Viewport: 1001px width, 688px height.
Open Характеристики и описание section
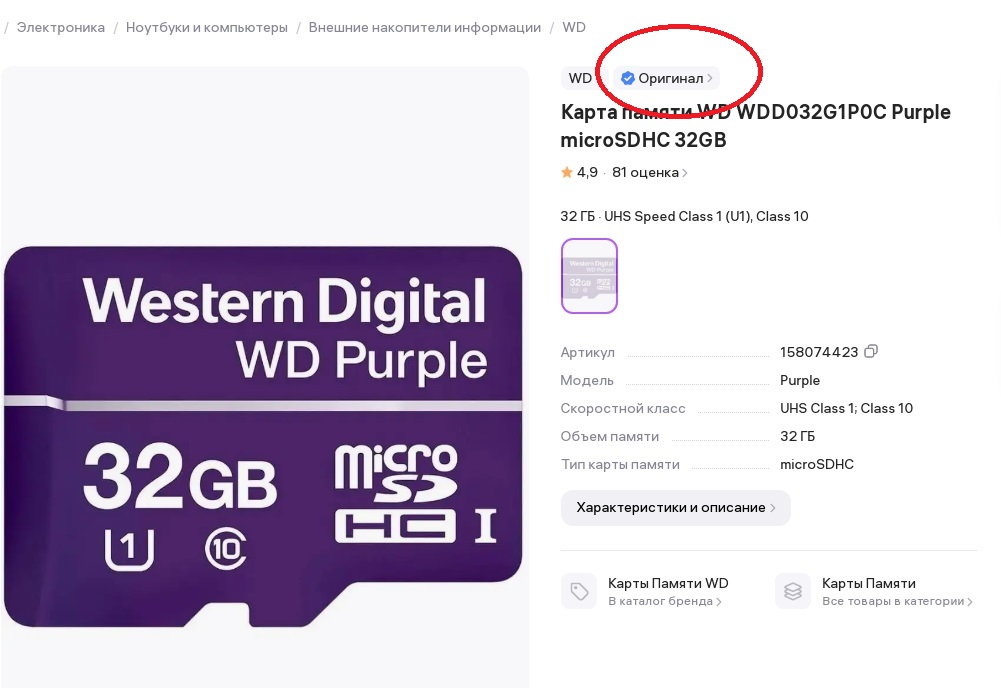click(x=675, y=508)
